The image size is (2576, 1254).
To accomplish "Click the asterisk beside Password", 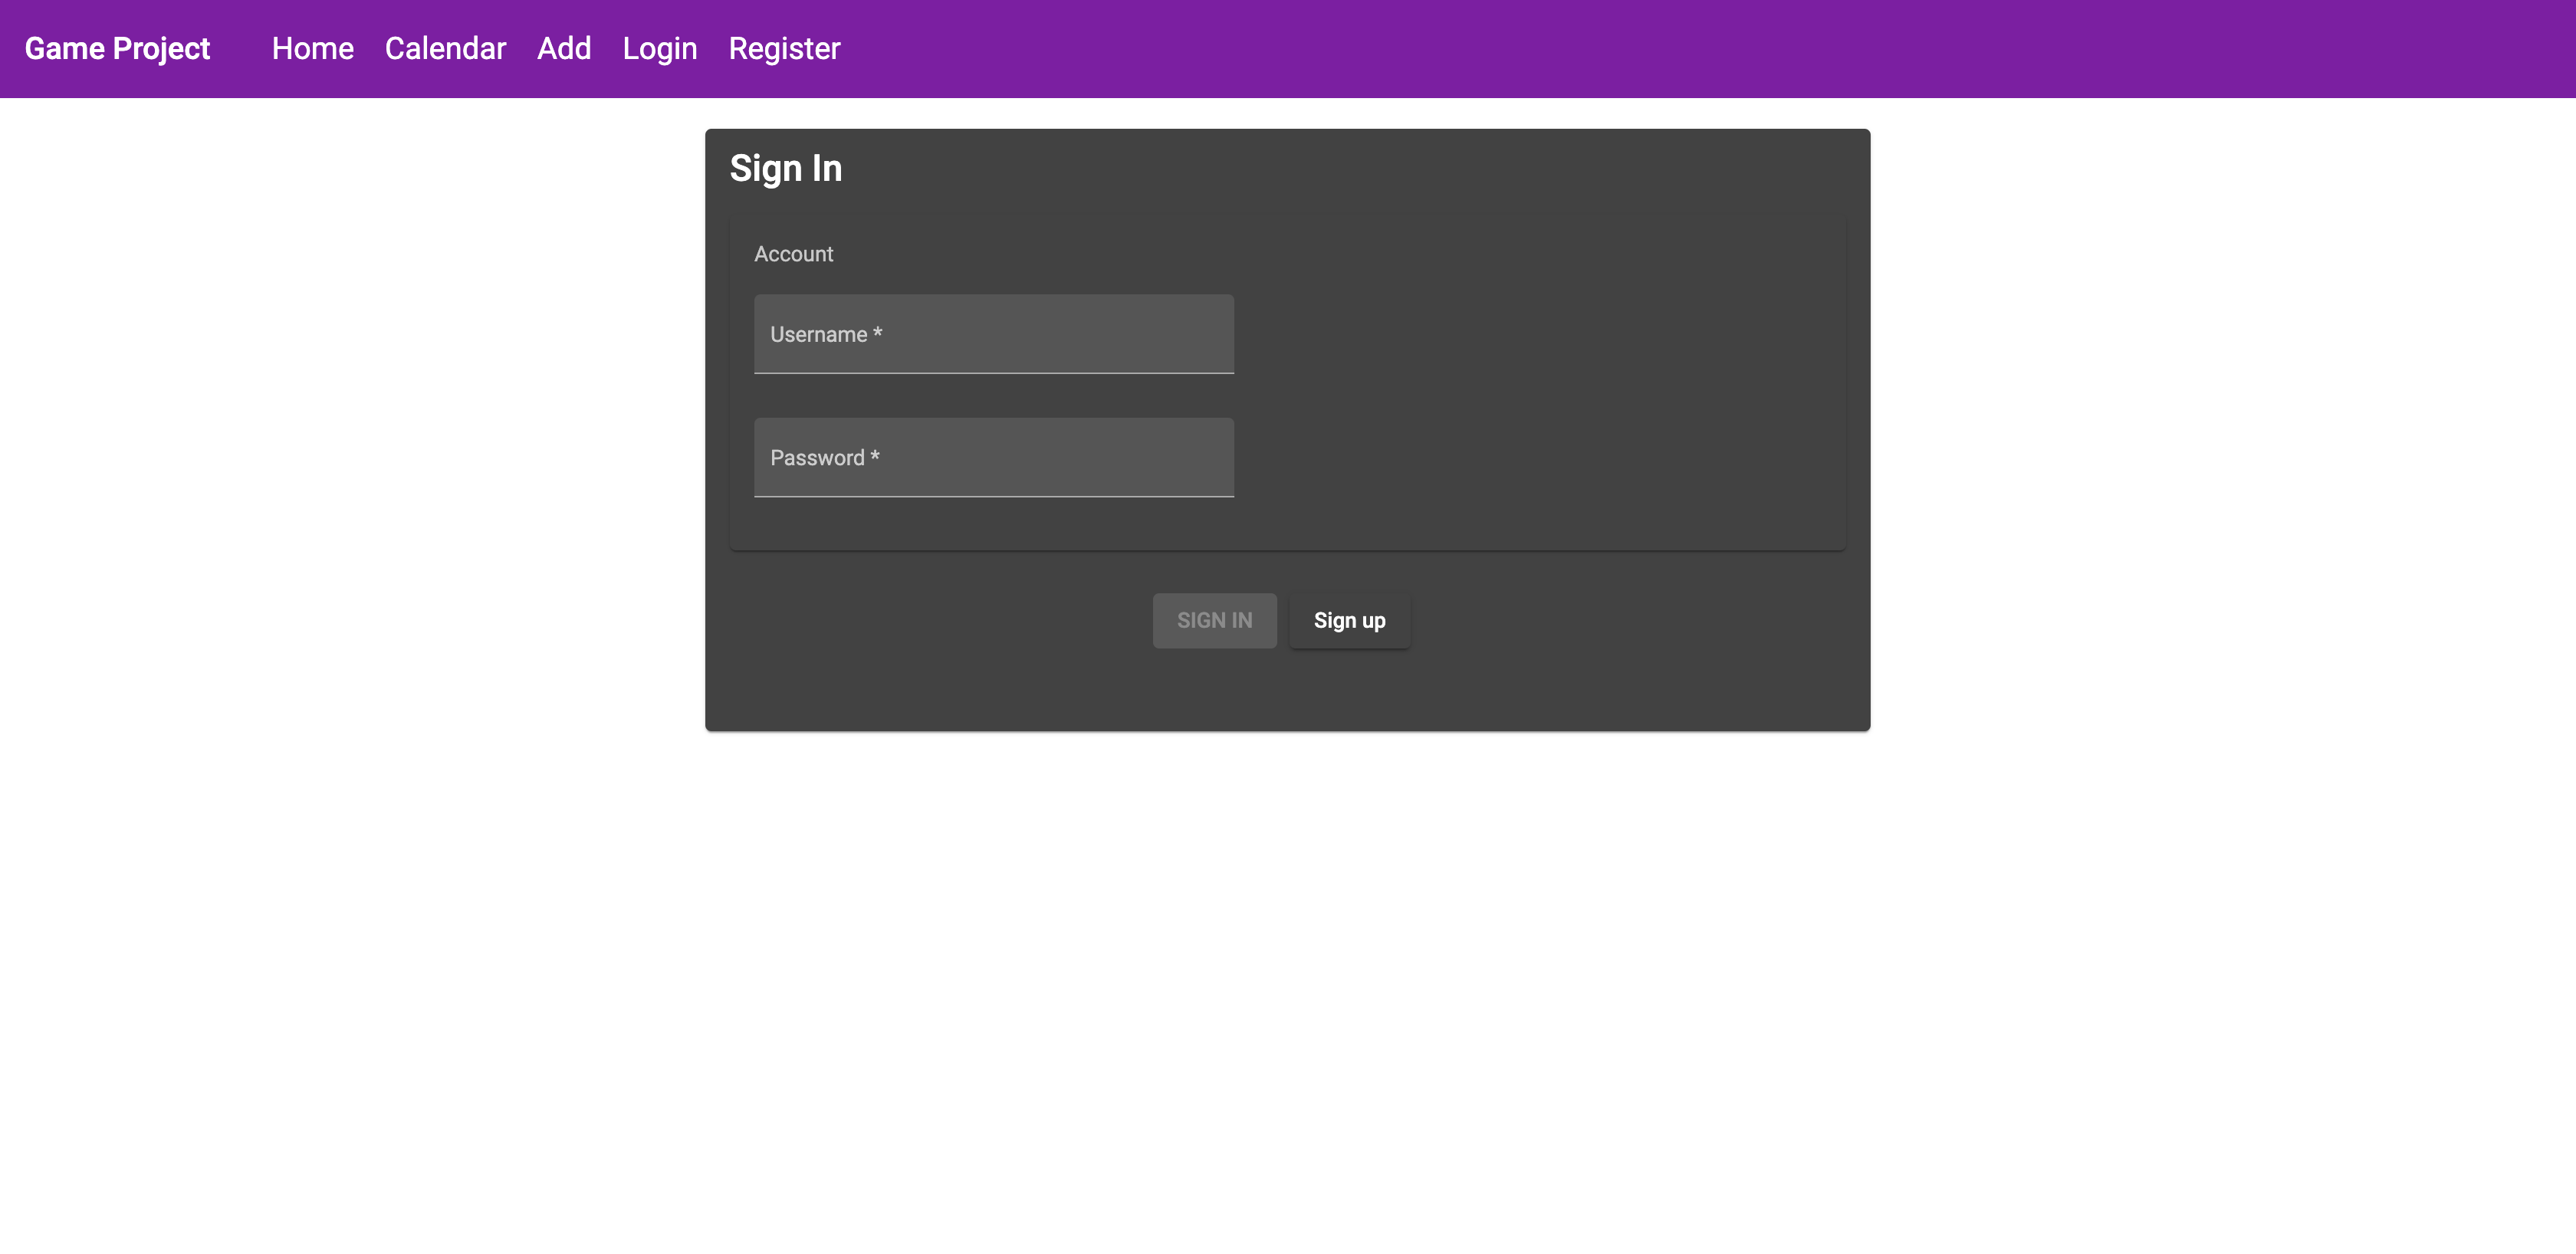I will 875,456.
